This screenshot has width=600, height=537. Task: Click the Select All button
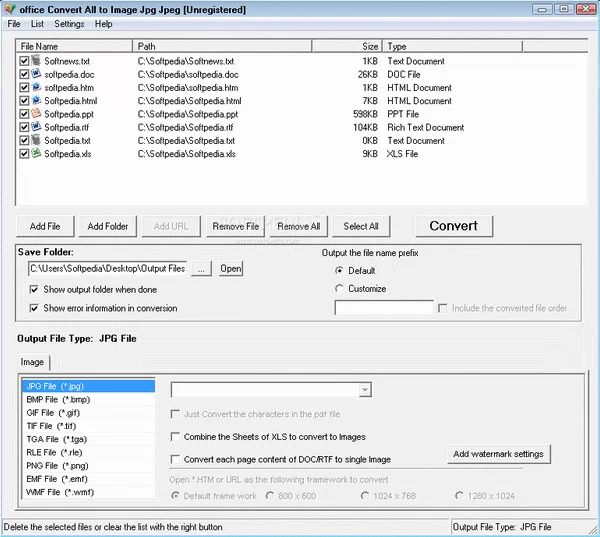361,226
